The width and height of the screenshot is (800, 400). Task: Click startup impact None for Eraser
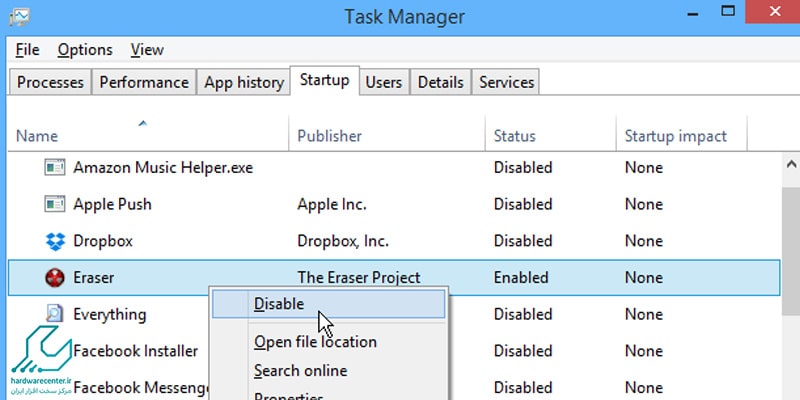pos(644,278)
